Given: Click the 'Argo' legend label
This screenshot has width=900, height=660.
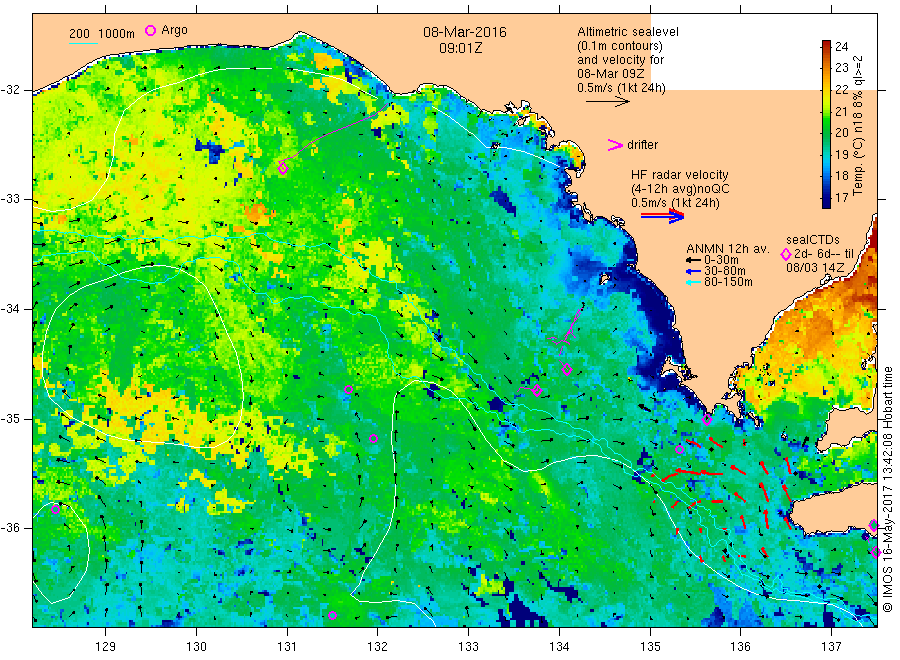Looking at the screenshot, I should pyautogui.click(x=174, y=30).
